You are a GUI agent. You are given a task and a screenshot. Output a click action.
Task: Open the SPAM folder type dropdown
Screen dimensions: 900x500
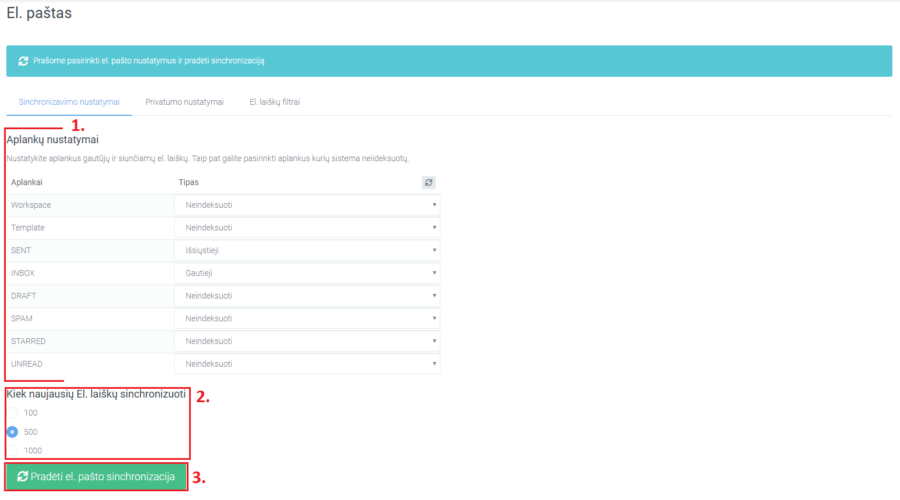point(307,319)
